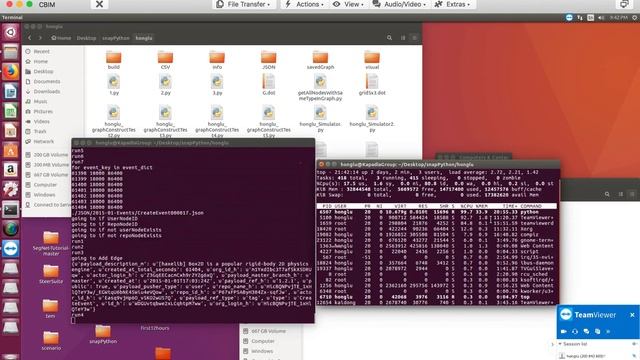Image resolution: width=640 pixels, height=360 pixels.
Task: Select the savedGraph folder
Action: click(x=320, y=60)
